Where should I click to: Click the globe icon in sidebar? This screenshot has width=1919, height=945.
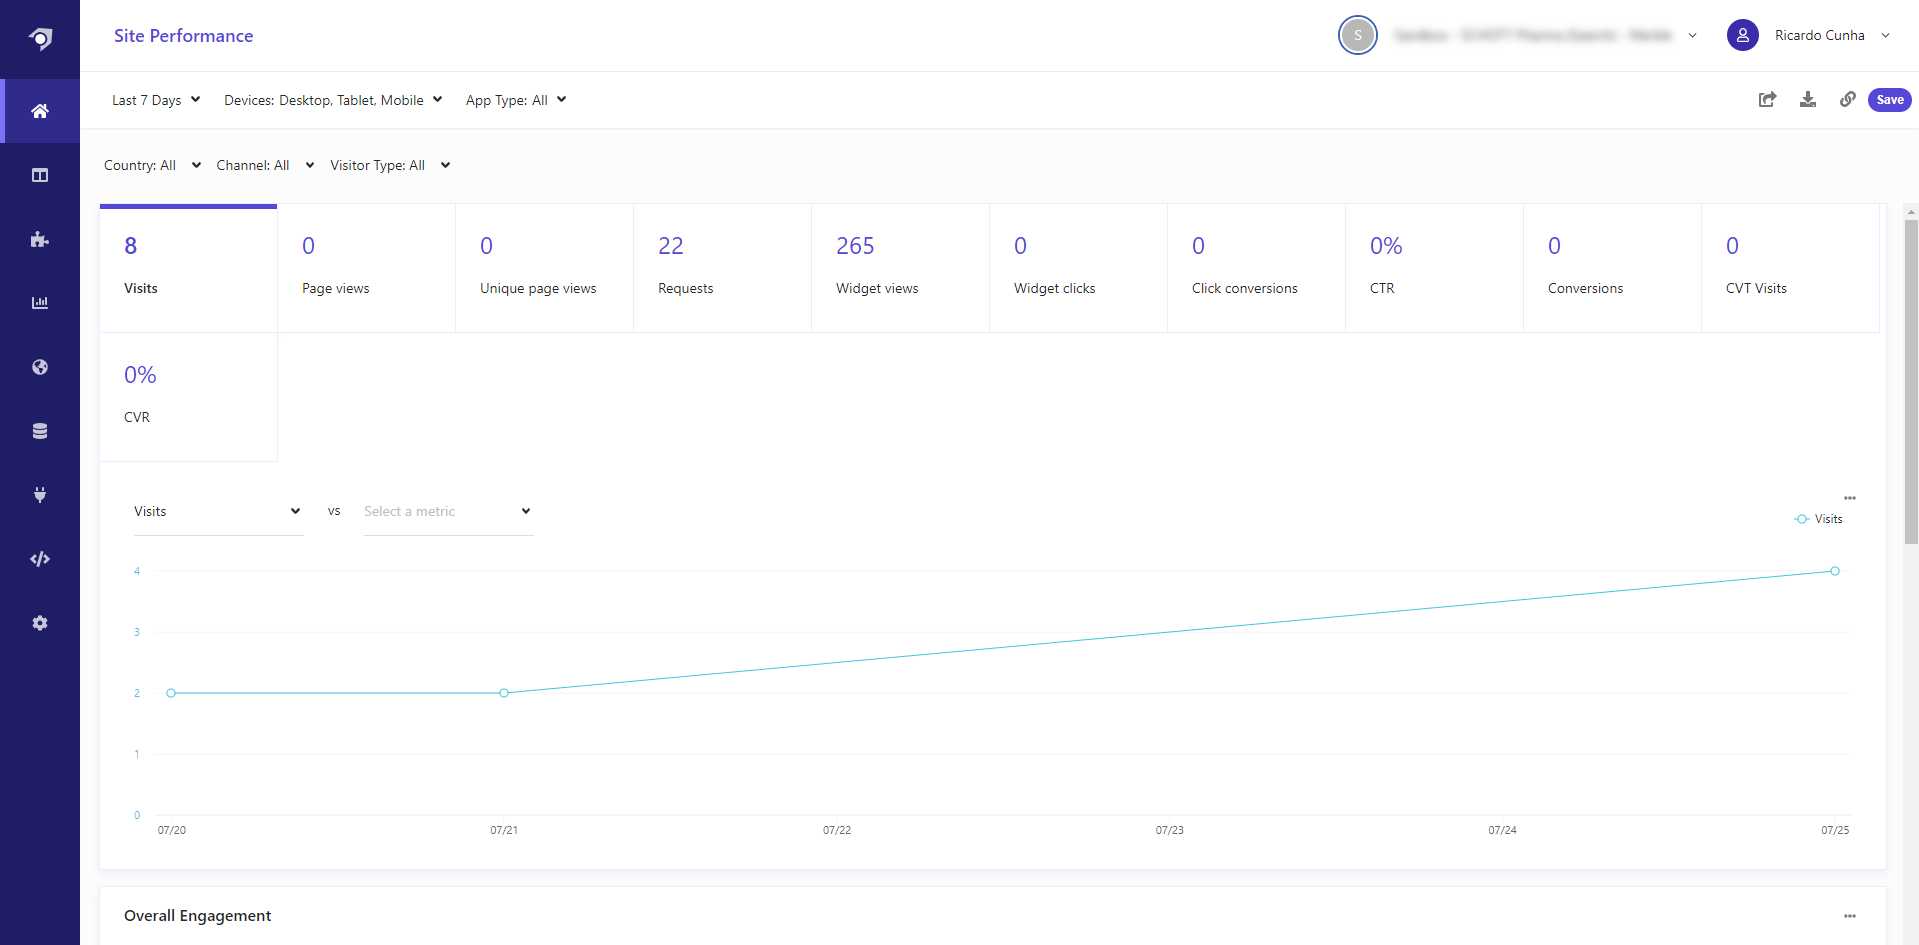click(40, 367)
